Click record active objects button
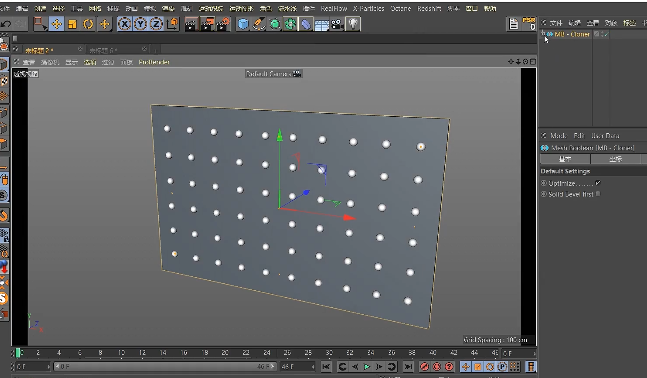 [424, 366]
